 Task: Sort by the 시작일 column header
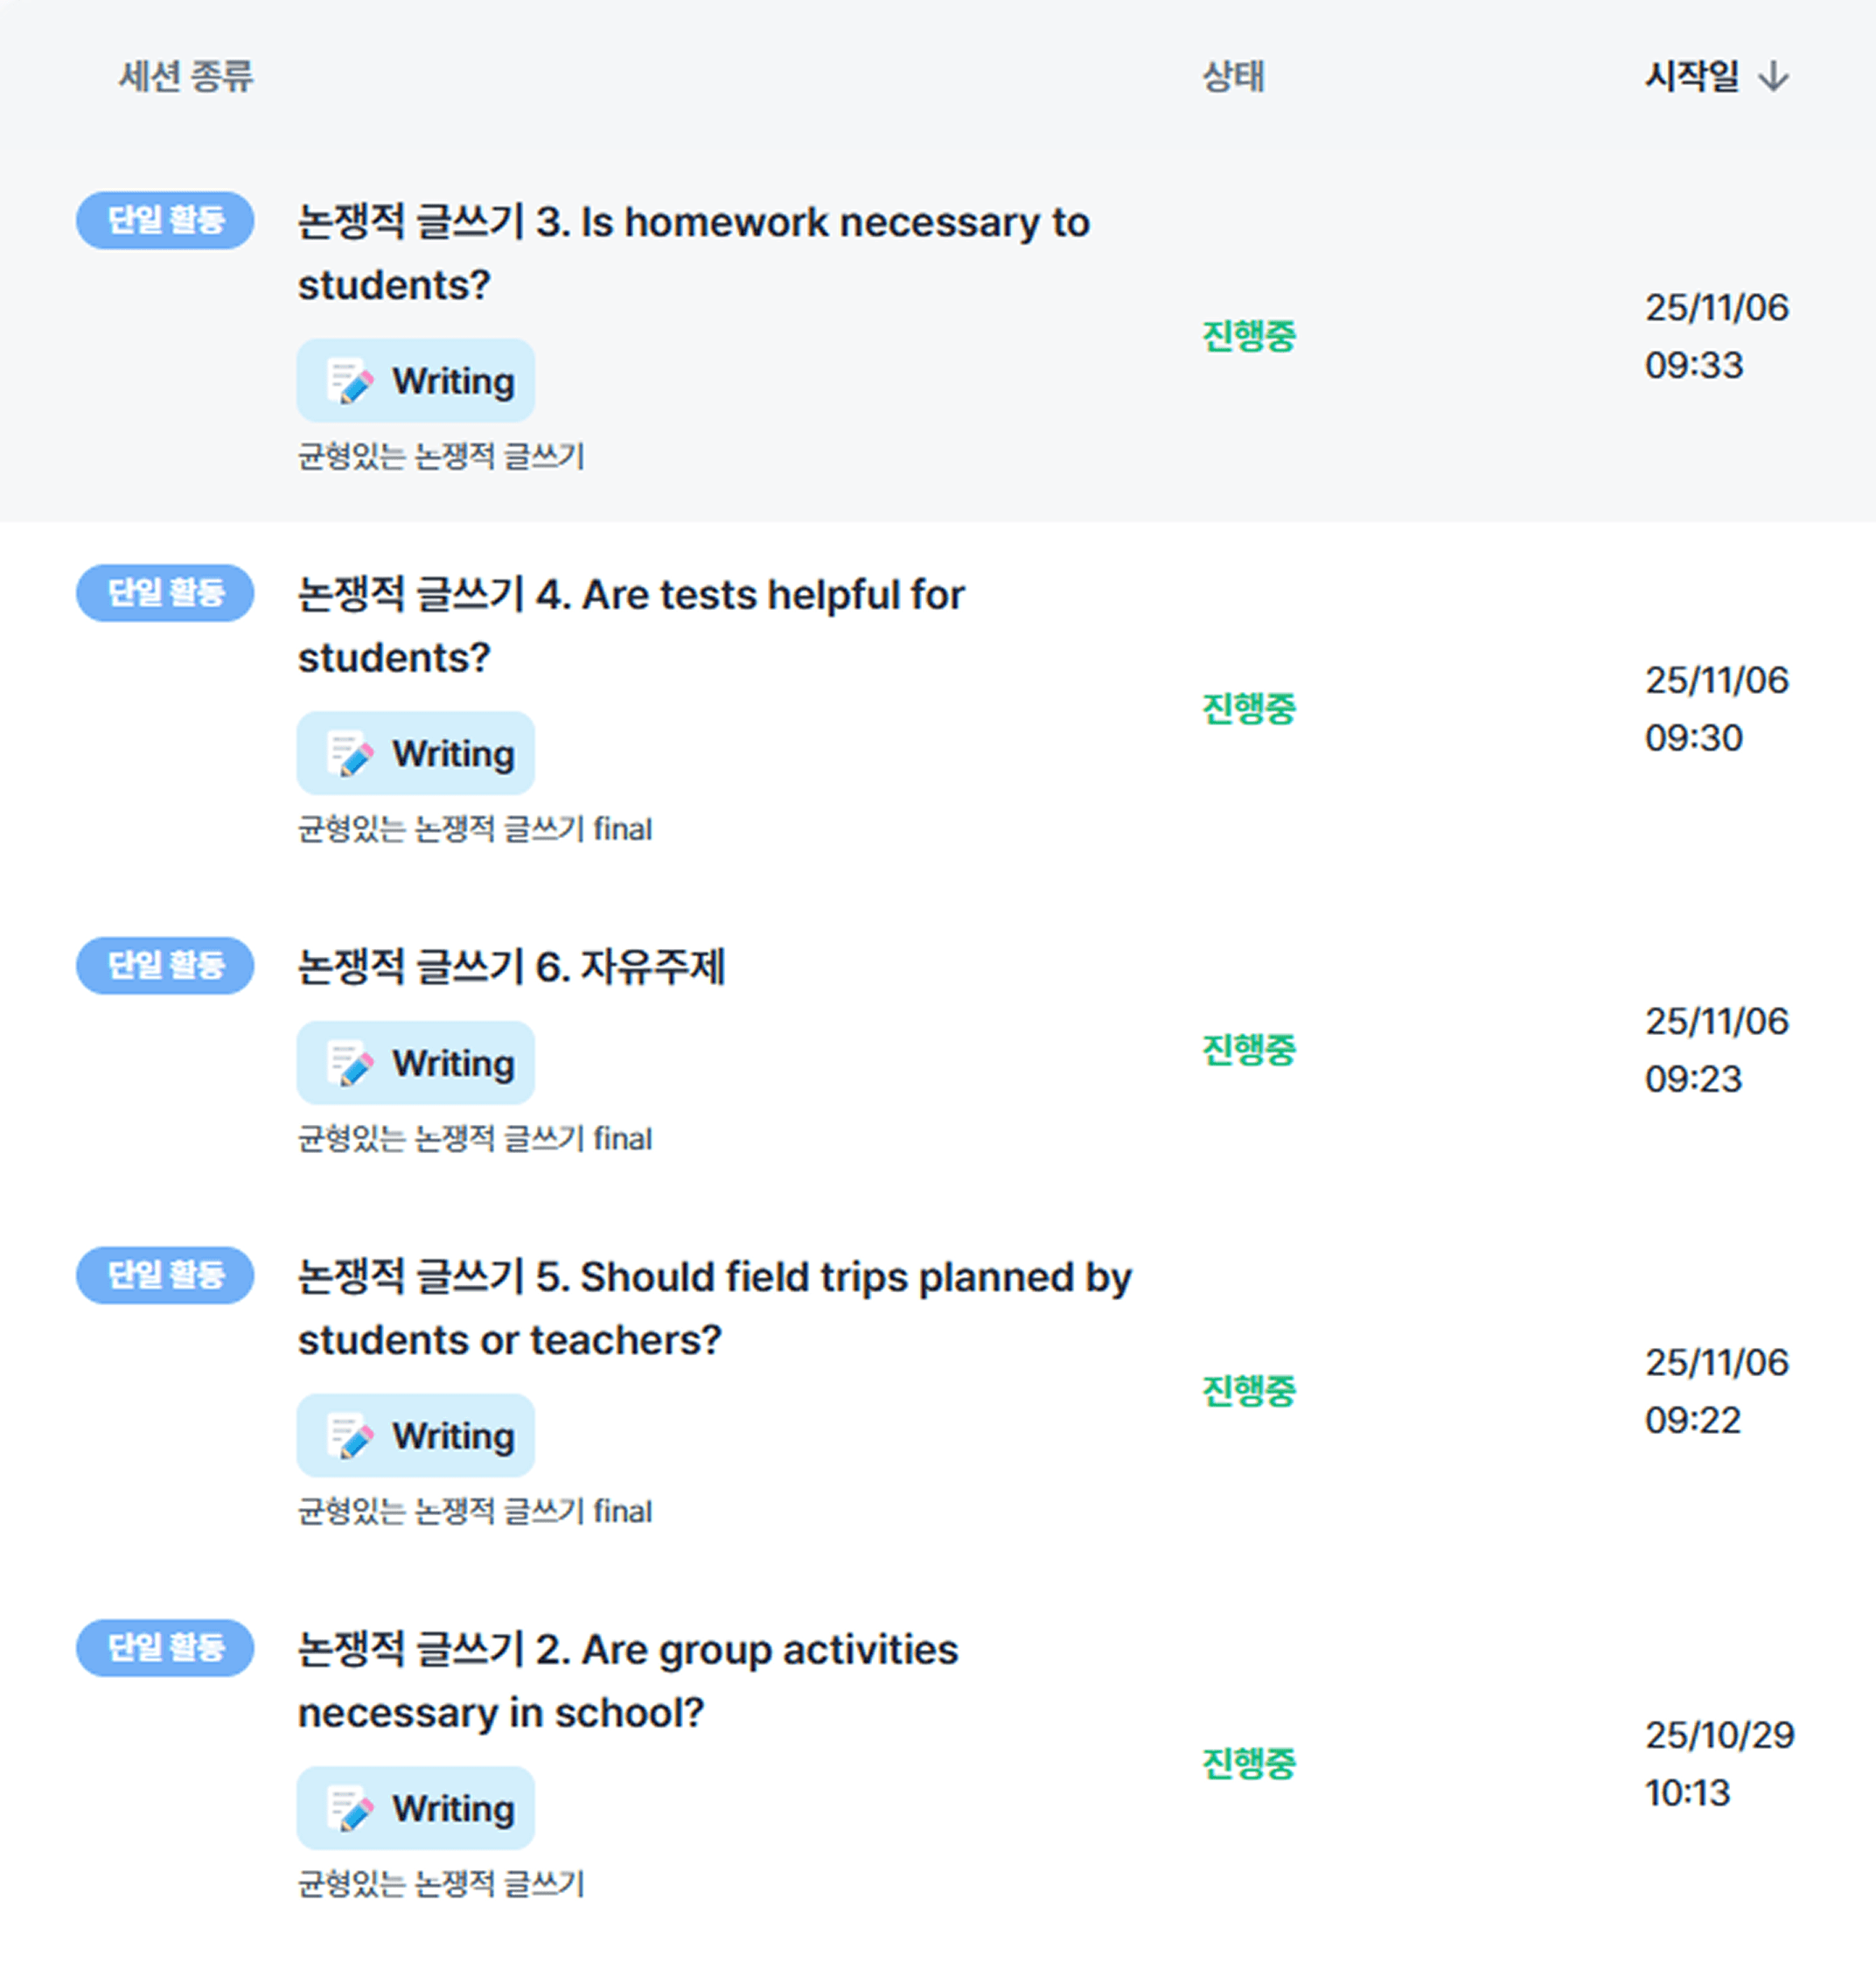coord(1692,76)
